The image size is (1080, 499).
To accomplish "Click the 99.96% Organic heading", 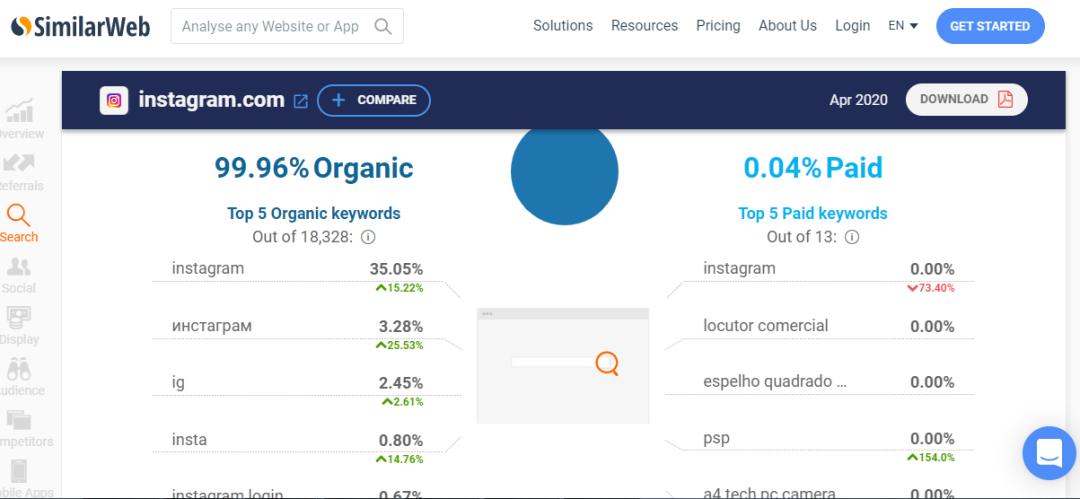I will (313, 167).
